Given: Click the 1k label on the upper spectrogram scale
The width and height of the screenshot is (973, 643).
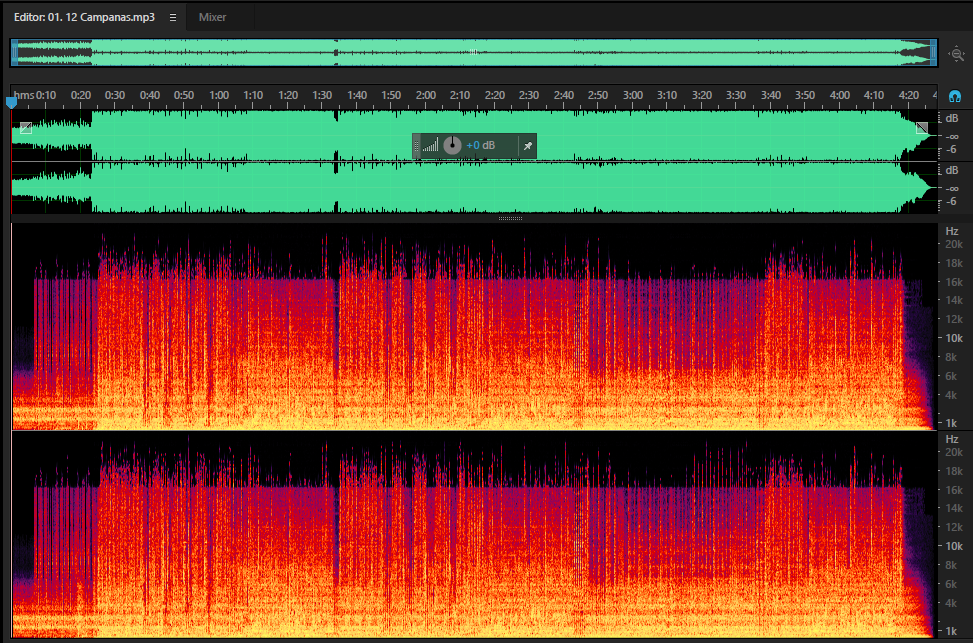Looking at the screenshot, I should pyautogui.click(x=951, y=423).
